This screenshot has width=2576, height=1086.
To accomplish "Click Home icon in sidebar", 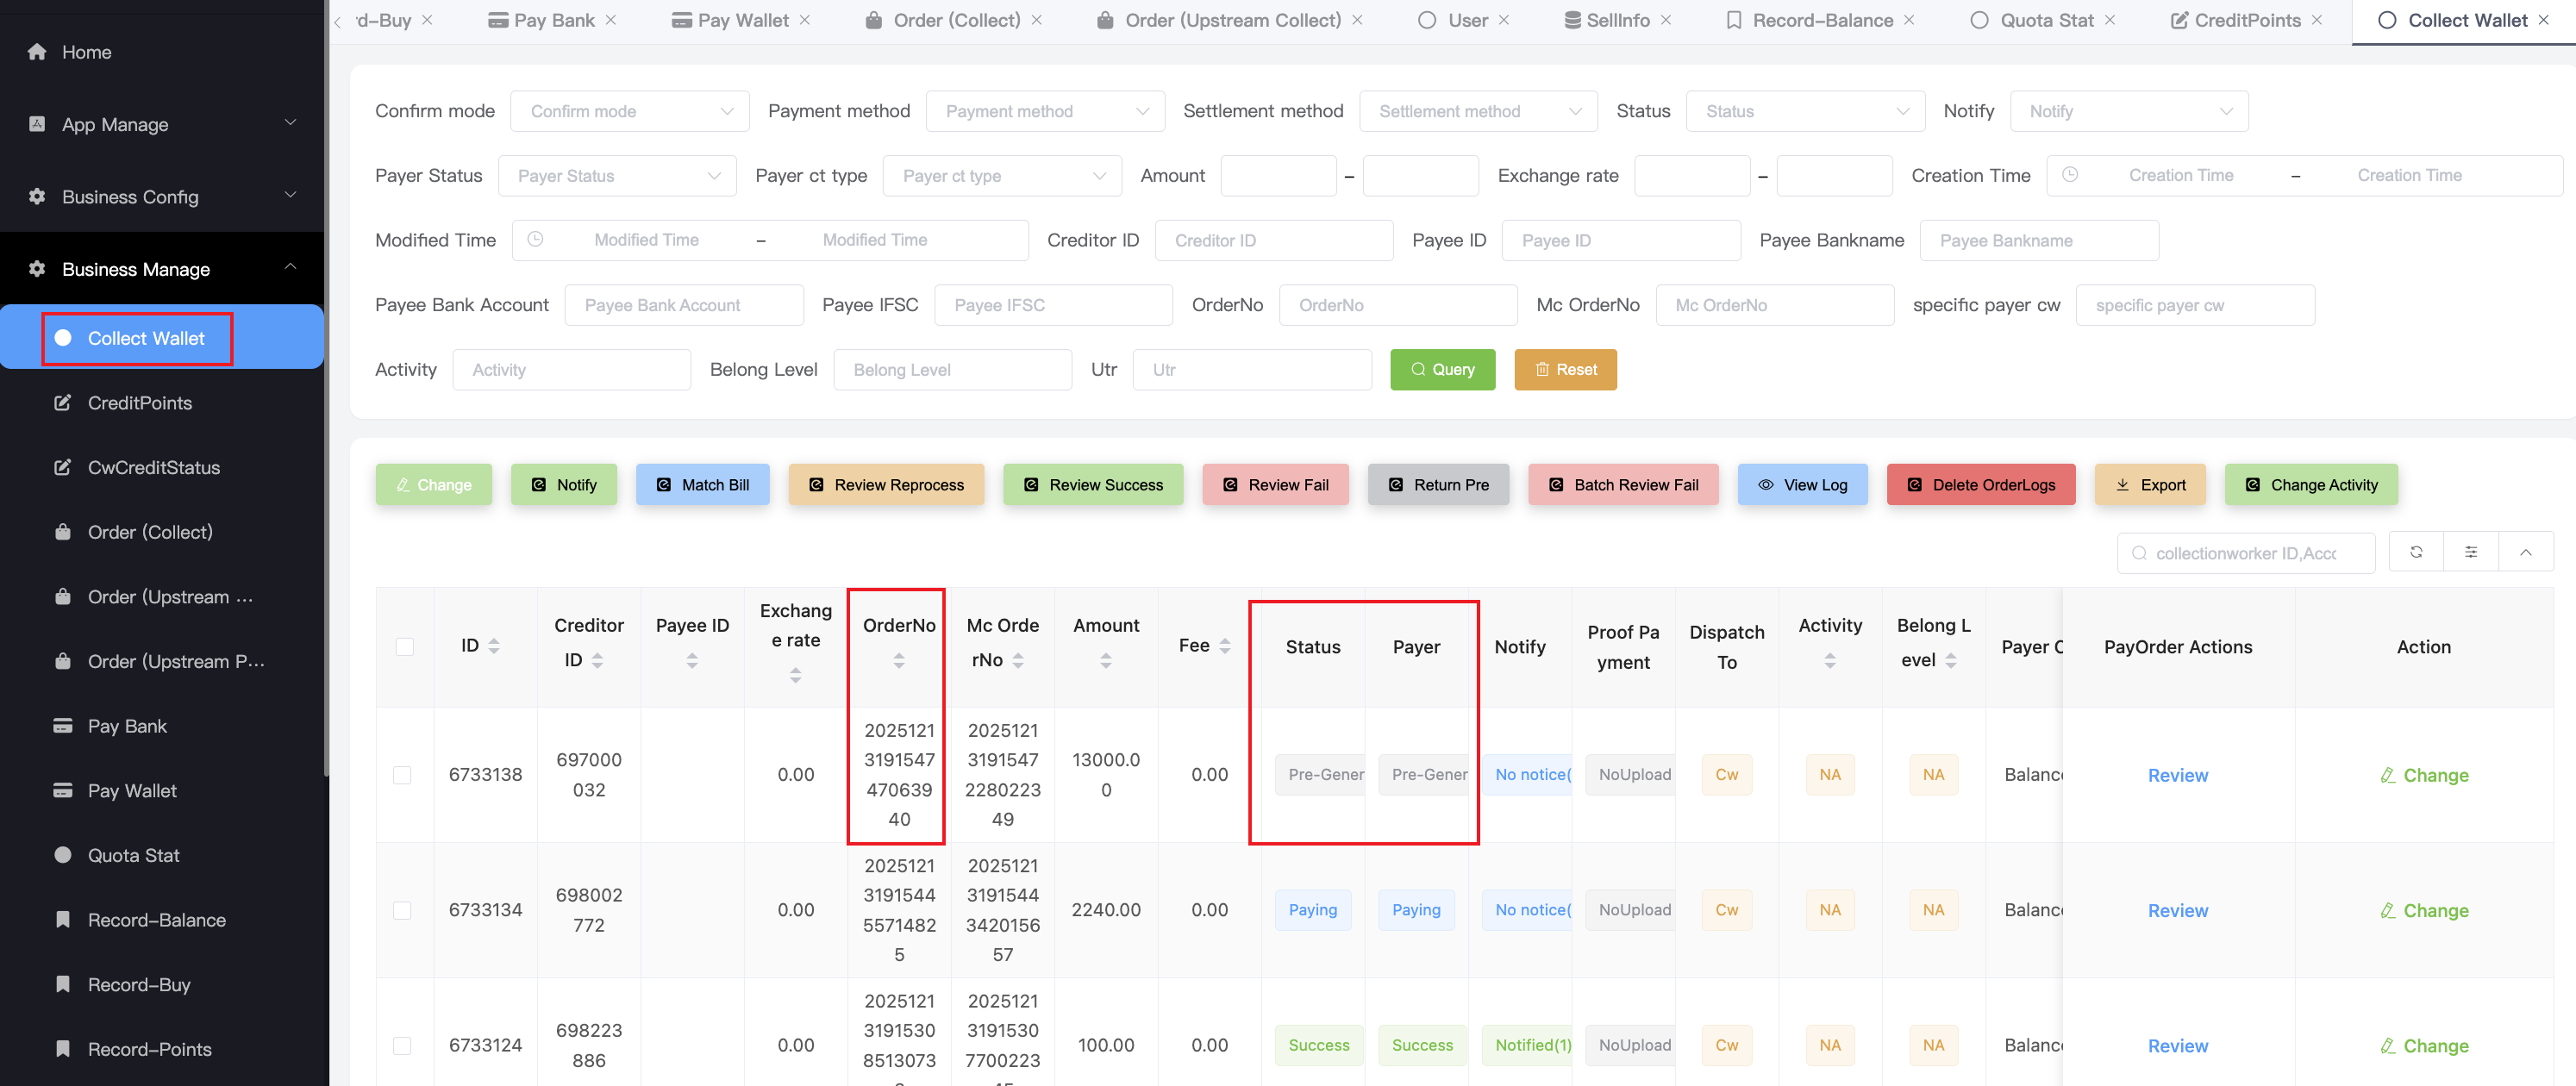I will tap(37, 52).
